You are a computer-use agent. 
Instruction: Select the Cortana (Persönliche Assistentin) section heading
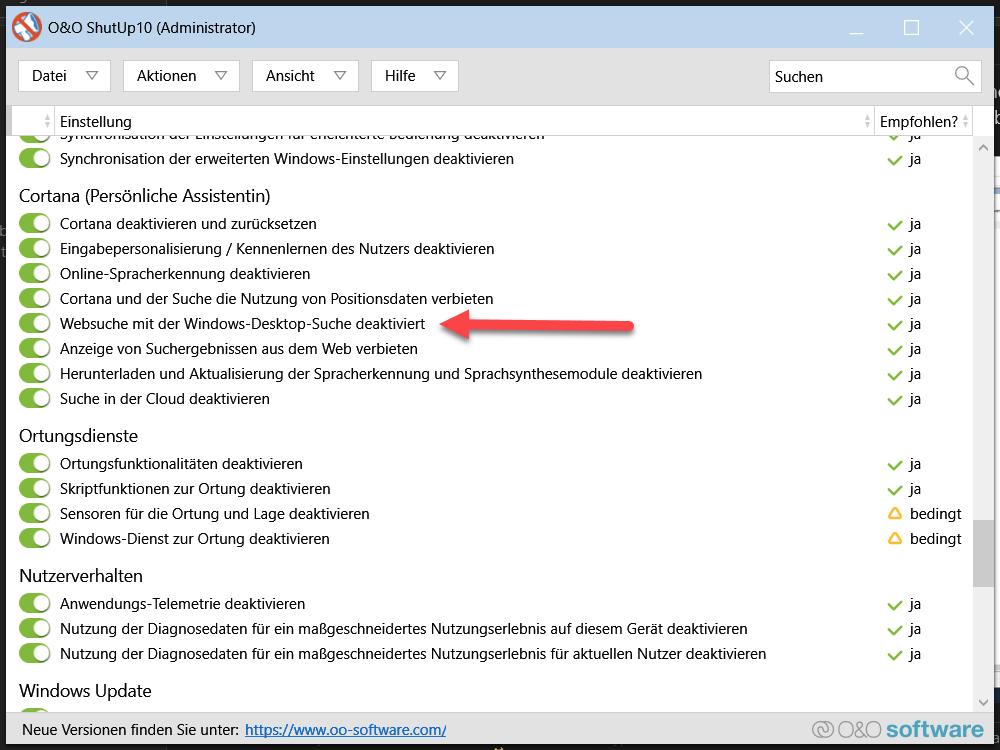[x=145, y=196]
